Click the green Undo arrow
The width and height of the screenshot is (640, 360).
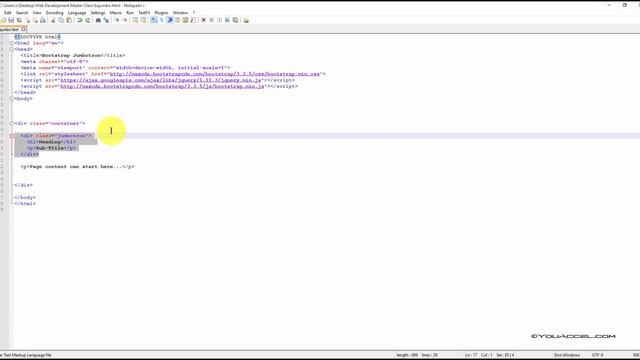[x=79, y=20]
